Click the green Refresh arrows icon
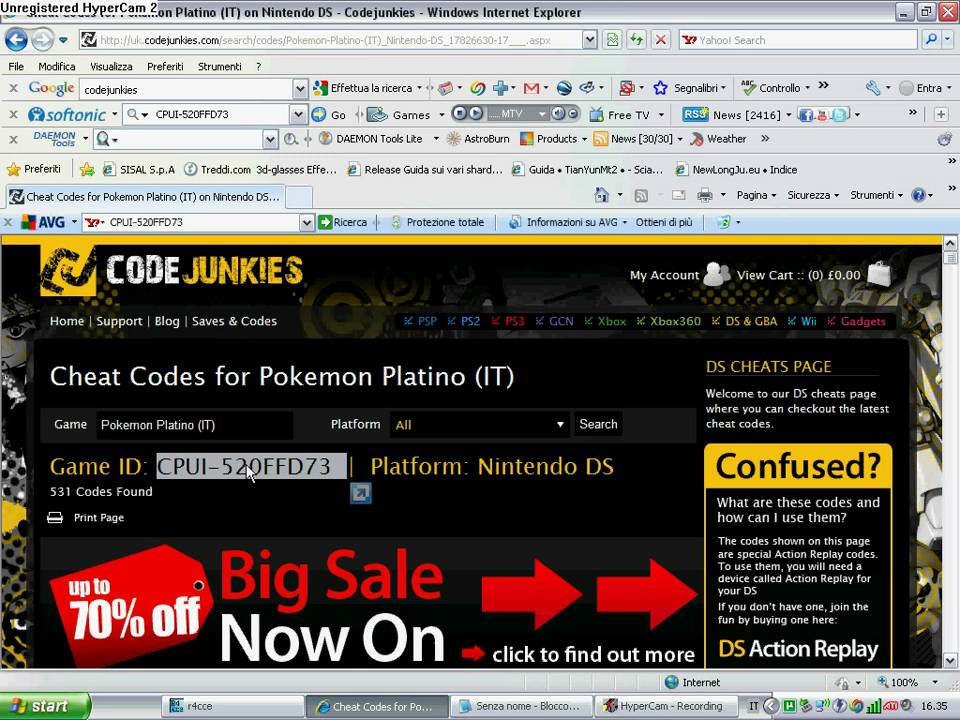The height and width of the screenshot is (720, 960). click(637, 40)
